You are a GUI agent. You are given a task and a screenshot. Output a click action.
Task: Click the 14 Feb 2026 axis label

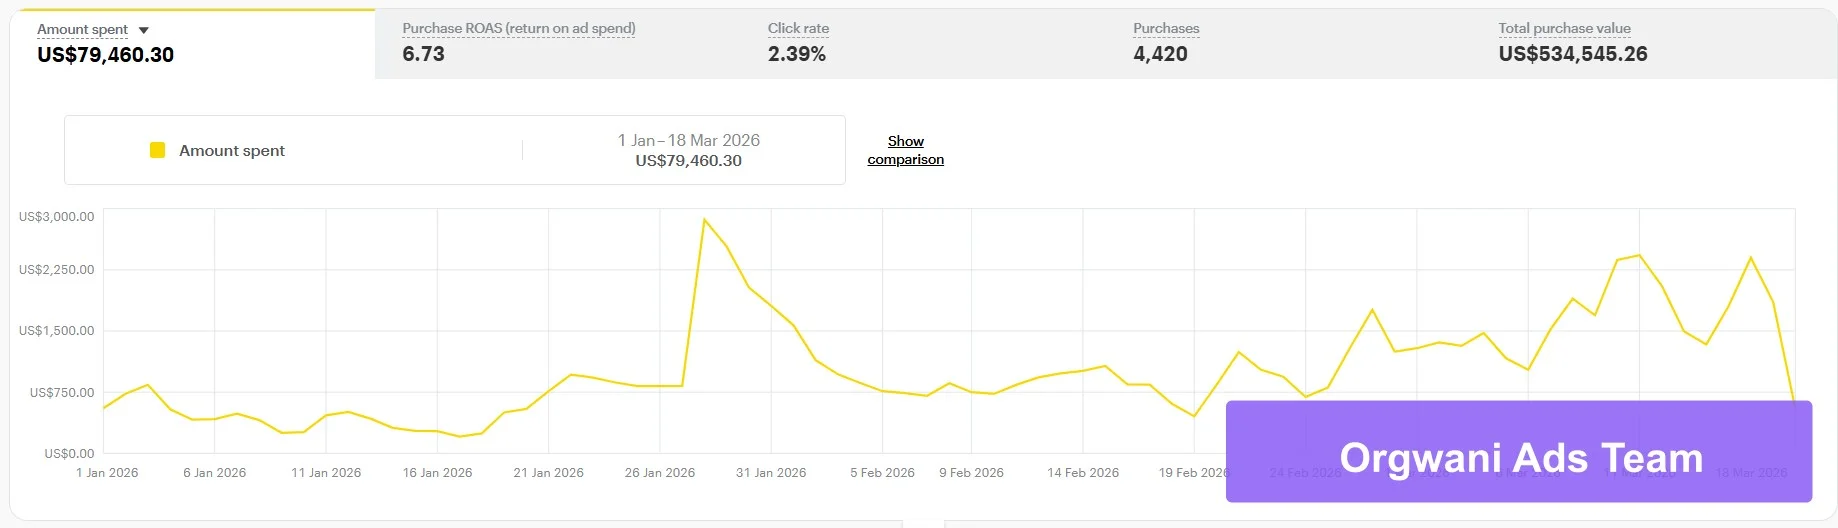click(1082, 473)
